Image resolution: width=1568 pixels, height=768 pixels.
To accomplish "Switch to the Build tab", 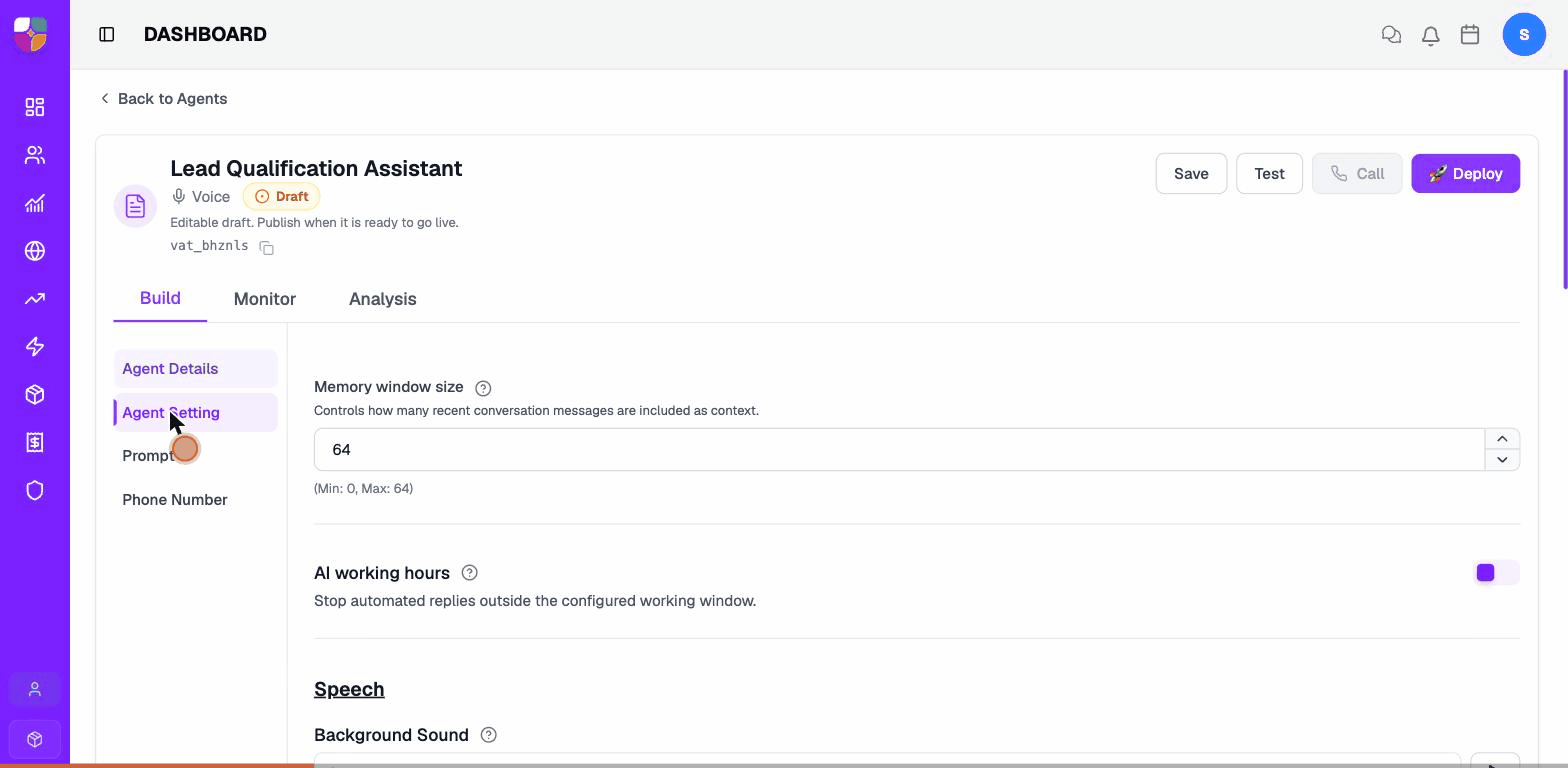I will pos(160,299).
